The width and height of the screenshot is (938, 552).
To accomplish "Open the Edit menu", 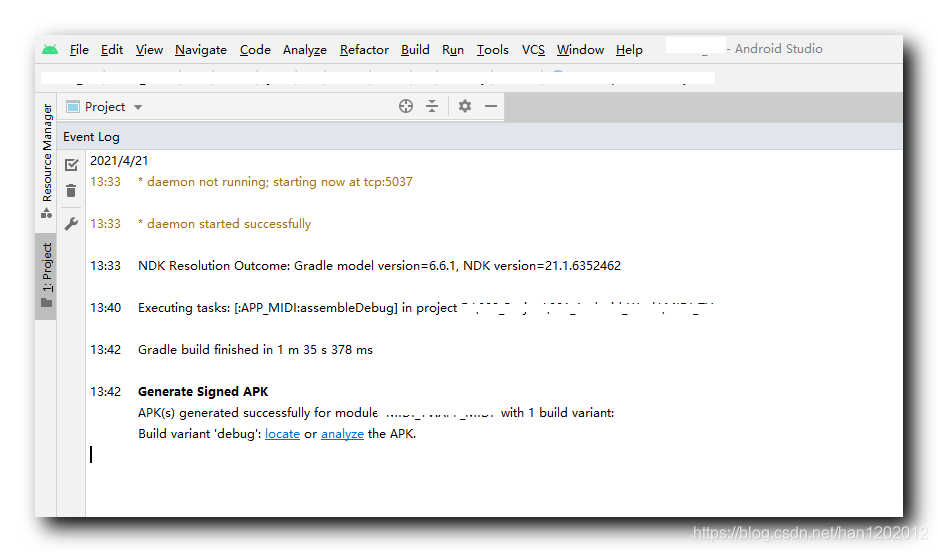I will [112, 50].
